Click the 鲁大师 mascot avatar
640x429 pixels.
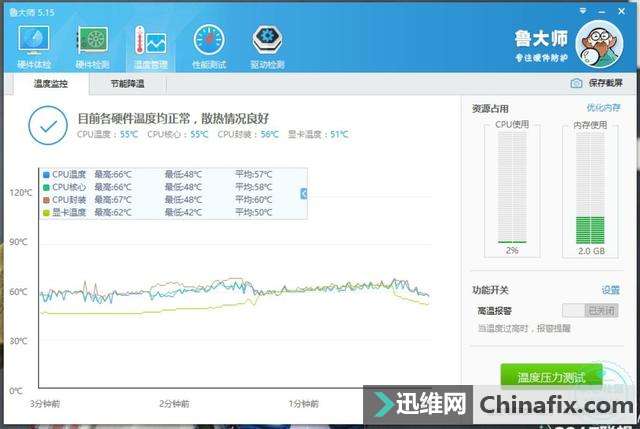point(599,44)
